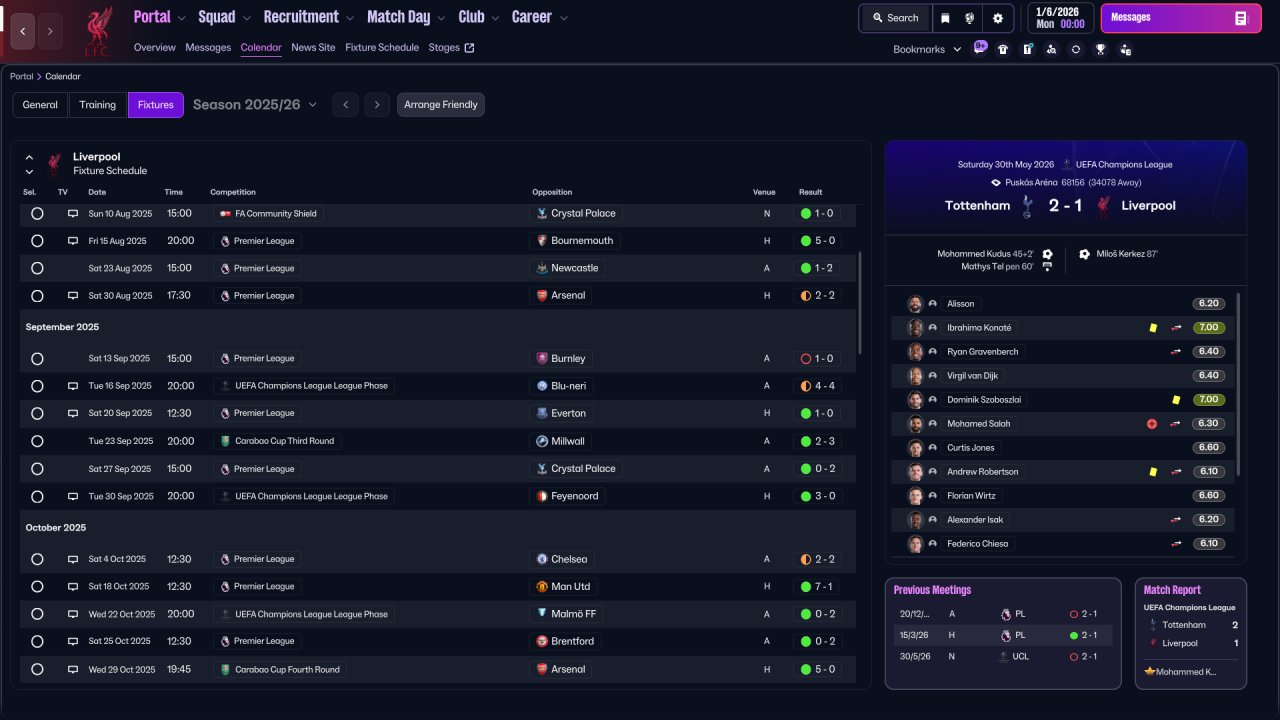Open the Season 2025/26 dropdown
The image size is (1280, 720).
tap(255, 104)
